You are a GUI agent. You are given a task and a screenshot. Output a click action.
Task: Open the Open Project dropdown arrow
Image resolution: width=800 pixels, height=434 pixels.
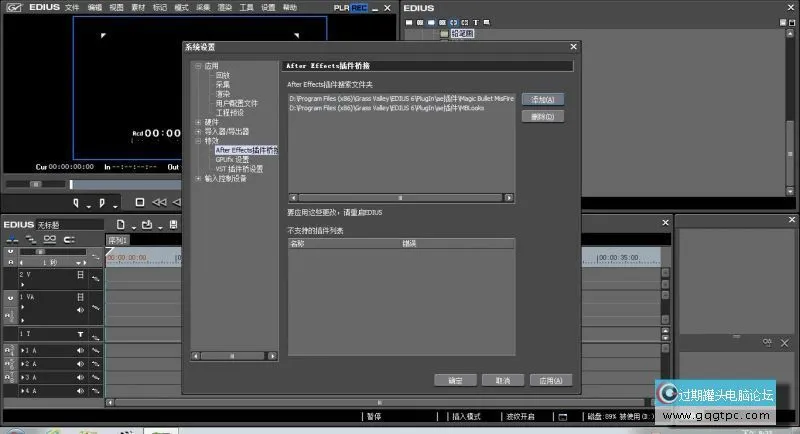click(x=160, y=227)
